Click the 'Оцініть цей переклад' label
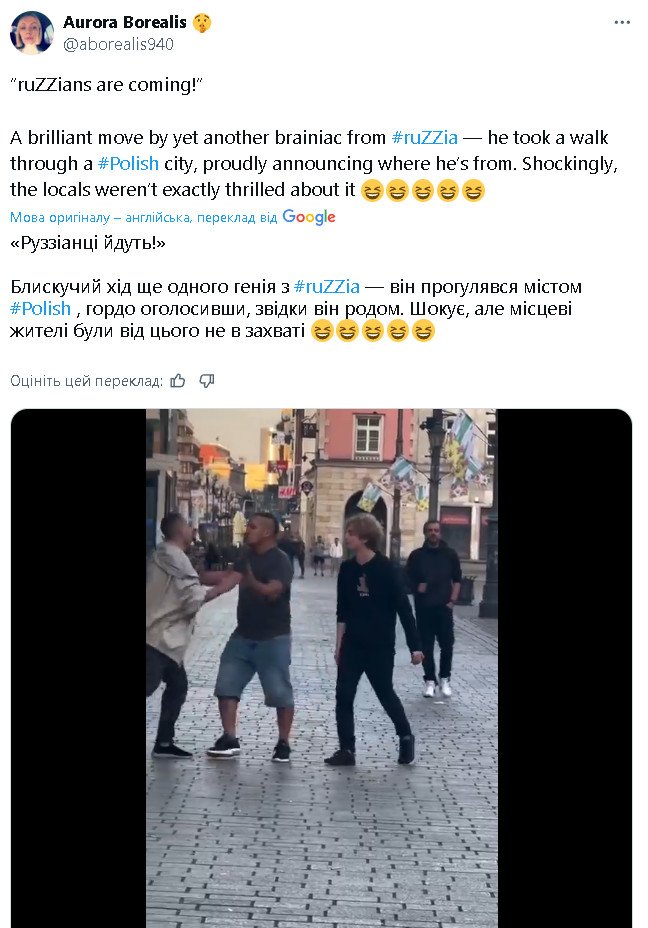Viewport: 648px width, 928px height. pos(86,381)
